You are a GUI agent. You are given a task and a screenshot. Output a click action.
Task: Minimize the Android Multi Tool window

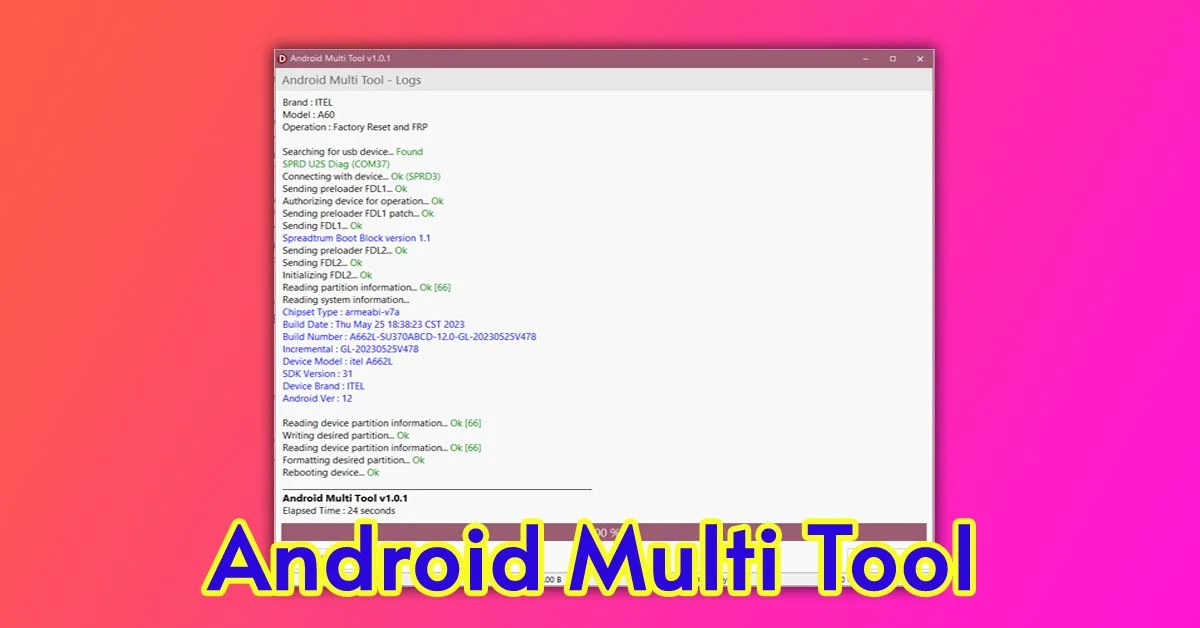(x=866, y=59)
